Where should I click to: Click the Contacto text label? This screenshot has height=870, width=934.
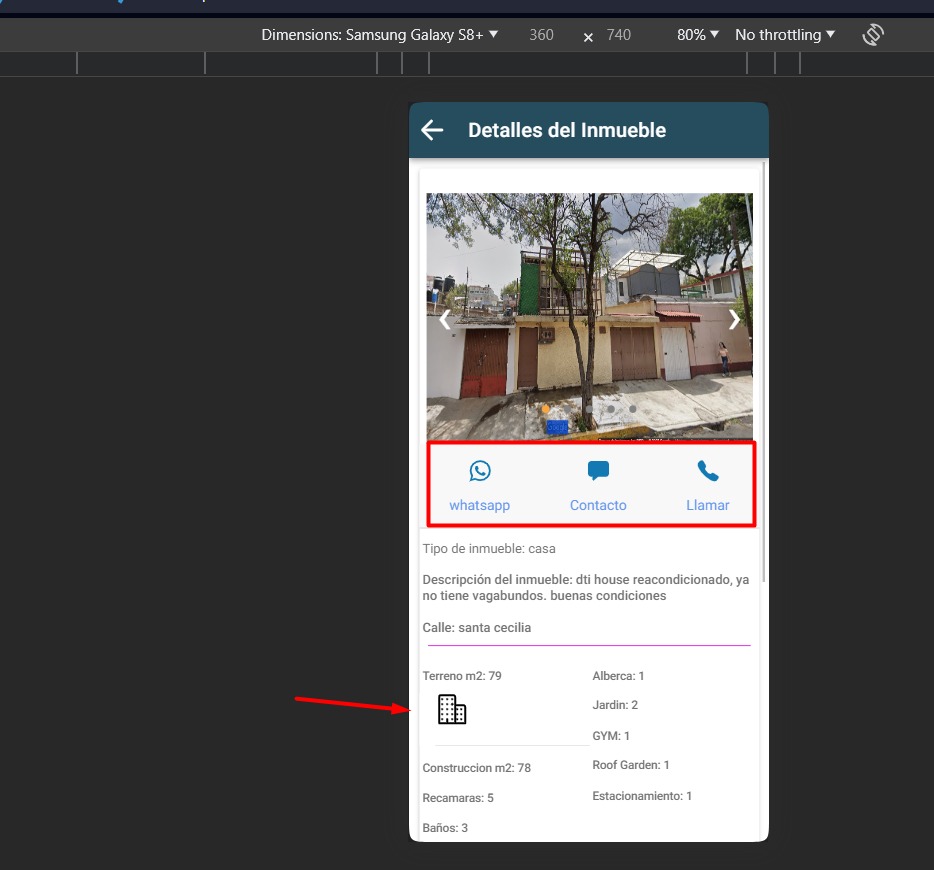598,505
